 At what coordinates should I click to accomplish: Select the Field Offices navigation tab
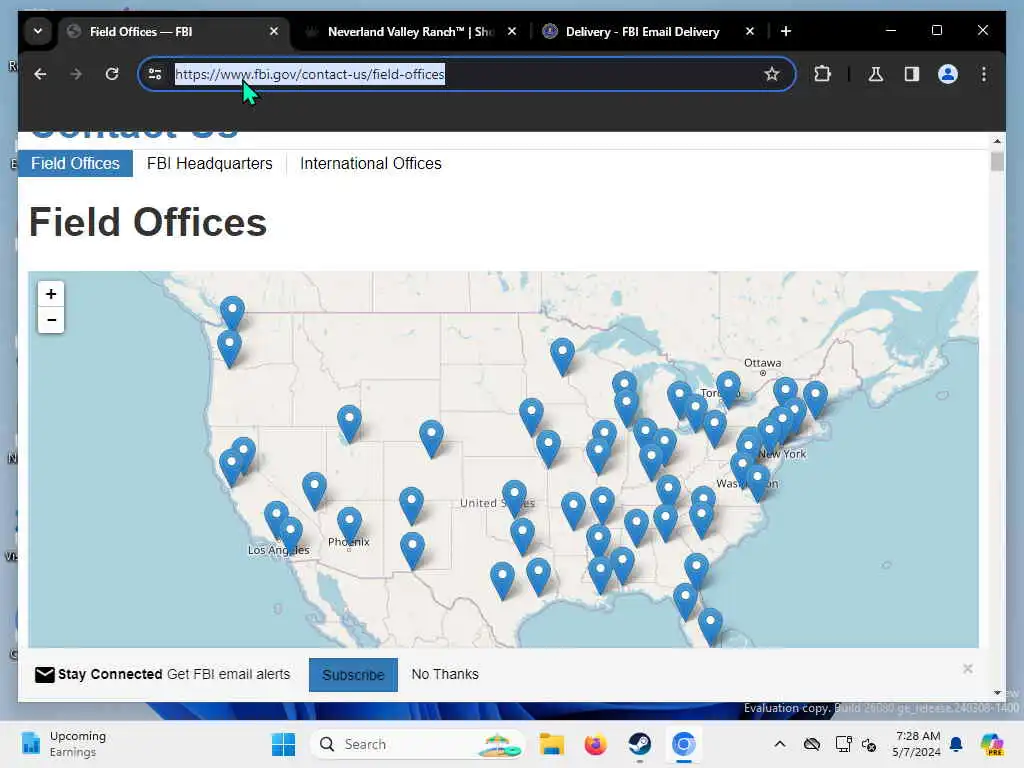(75, 163)
